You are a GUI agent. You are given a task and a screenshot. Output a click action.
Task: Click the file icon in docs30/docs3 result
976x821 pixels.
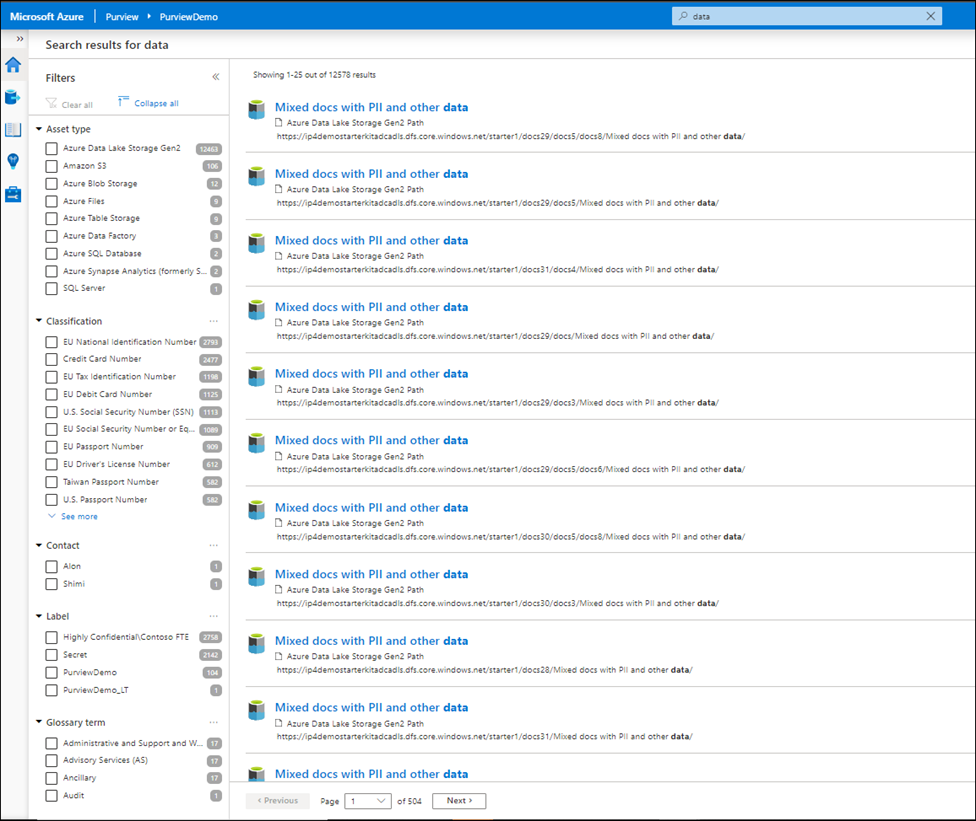pyautogui.click(x=279, y=589)
